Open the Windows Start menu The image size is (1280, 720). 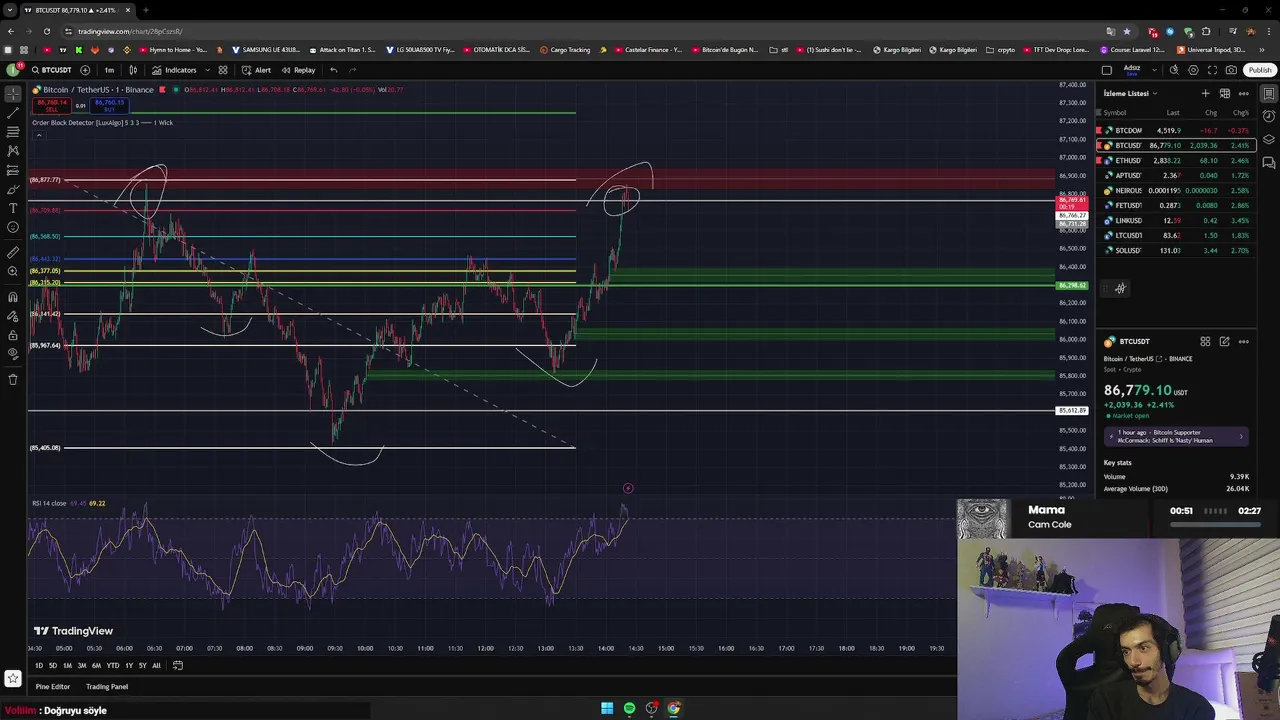[x=606, y=708]
